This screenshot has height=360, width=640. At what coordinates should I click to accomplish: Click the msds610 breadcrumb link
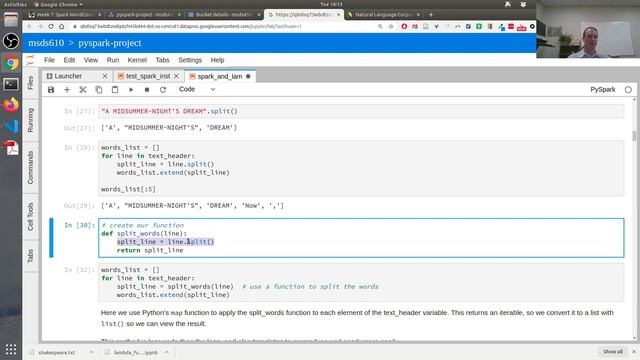point(46,43)
